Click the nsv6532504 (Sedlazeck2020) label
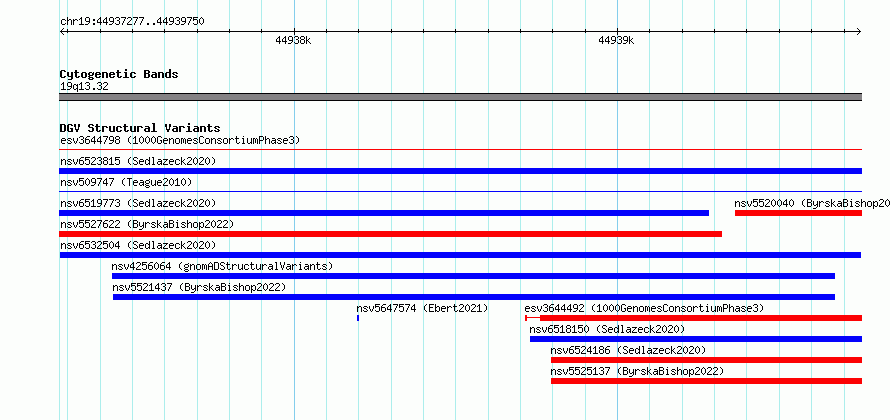This screenshot has height=420, width=890. coord(138,245)
